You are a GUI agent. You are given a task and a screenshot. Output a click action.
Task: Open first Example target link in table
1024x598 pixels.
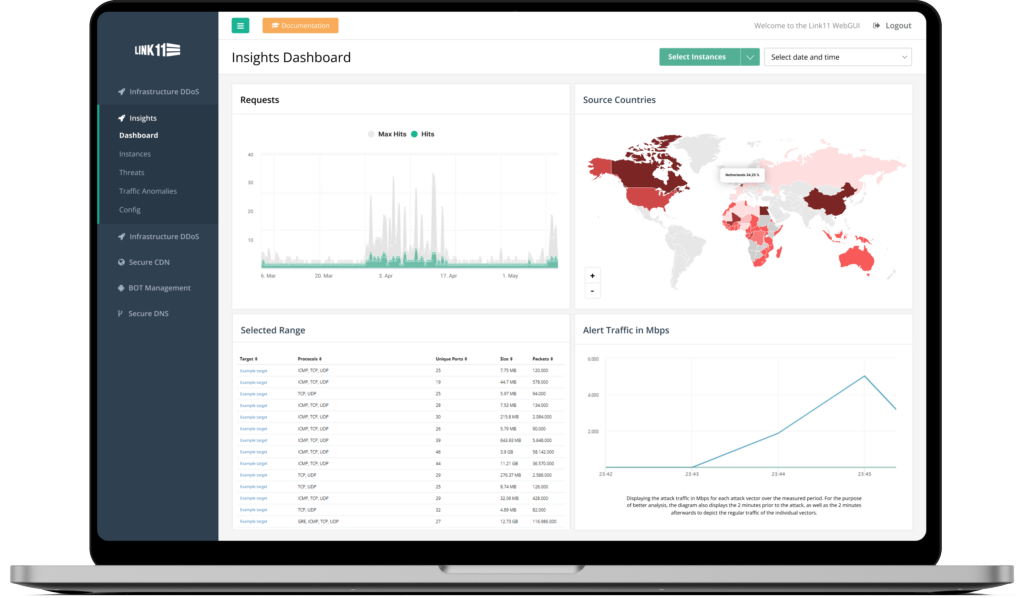point(253,371)
